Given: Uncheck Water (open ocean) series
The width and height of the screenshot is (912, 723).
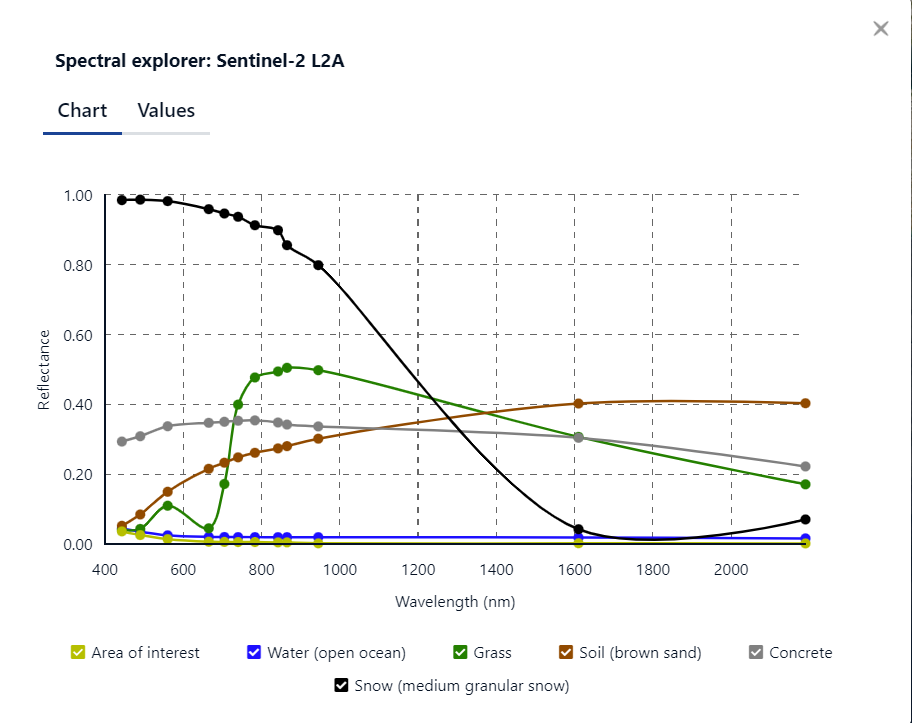Looking at the screenshot, I should click(254, 653).
